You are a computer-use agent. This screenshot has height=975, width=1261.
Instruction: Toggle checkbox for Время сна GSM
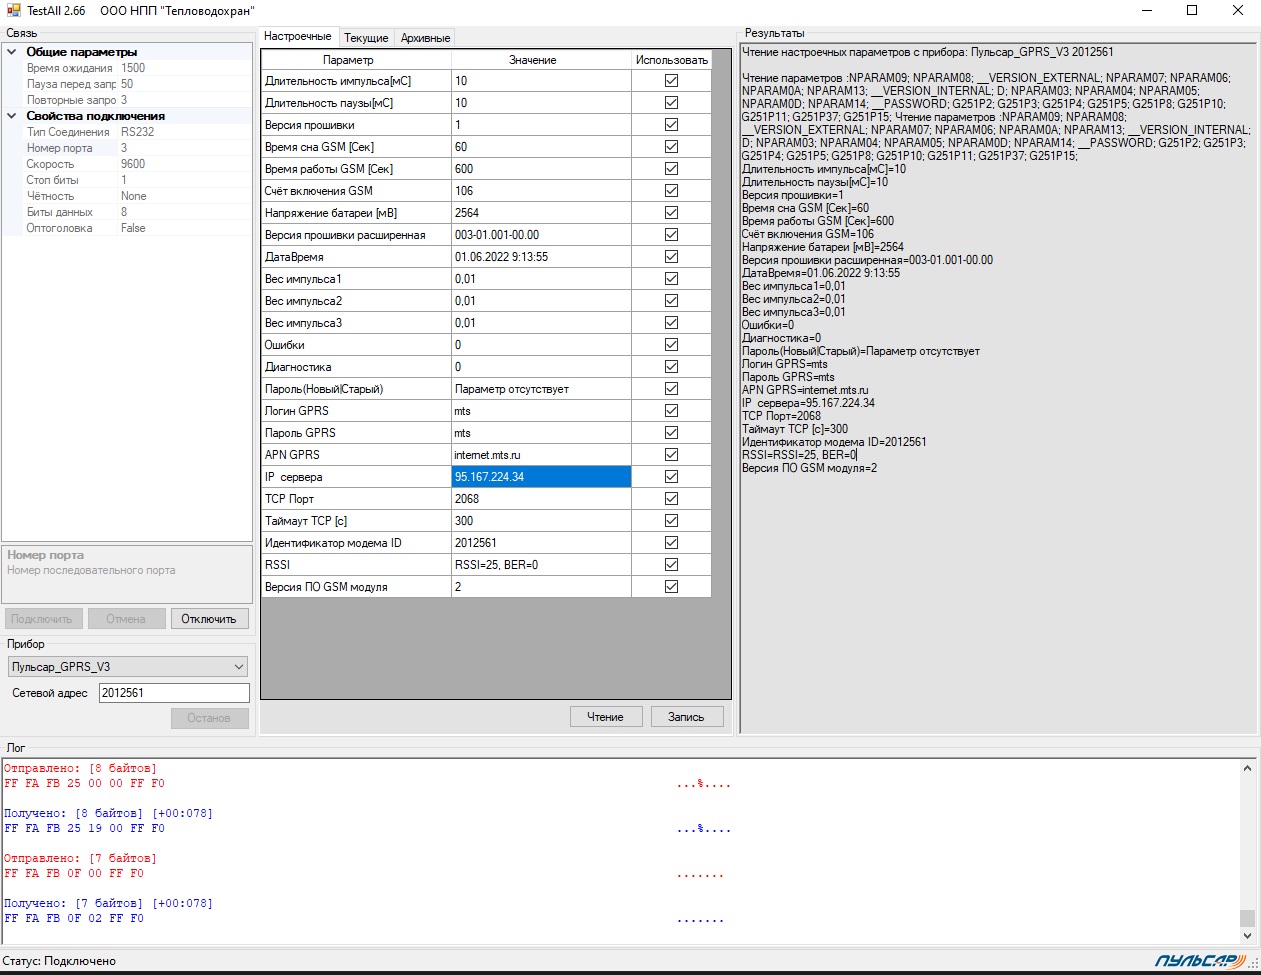pos(671,147)
